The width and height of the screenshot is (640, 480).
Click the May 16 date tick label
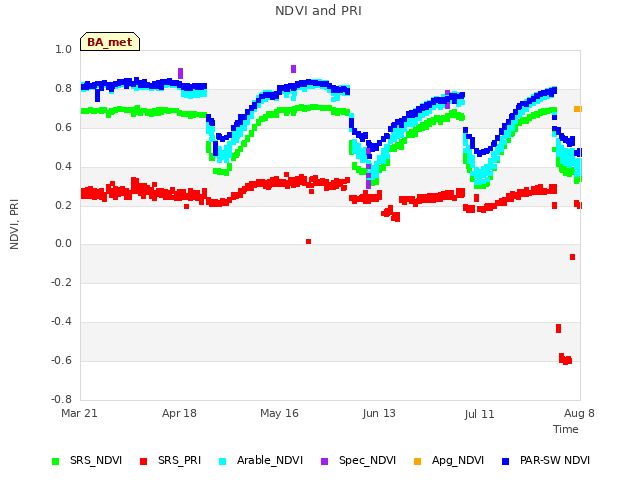[279, 413]
